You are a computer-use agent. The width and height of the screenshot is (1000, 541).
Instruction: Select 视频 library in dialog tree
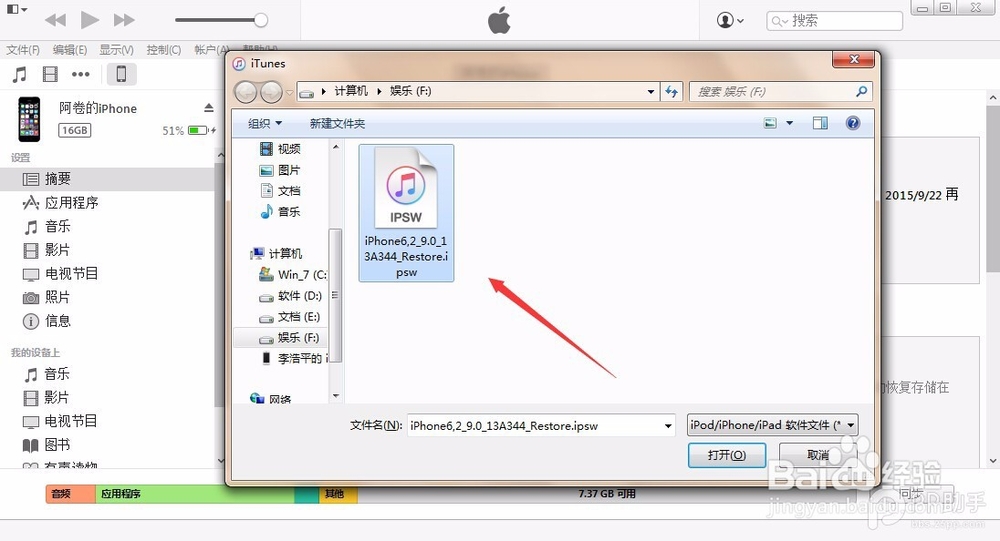(x=281, y=149)
